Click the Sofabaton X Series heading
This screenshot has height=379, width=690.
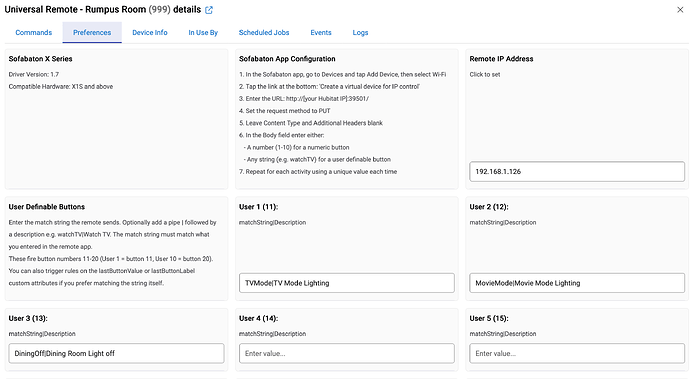(x=40, y=59)
